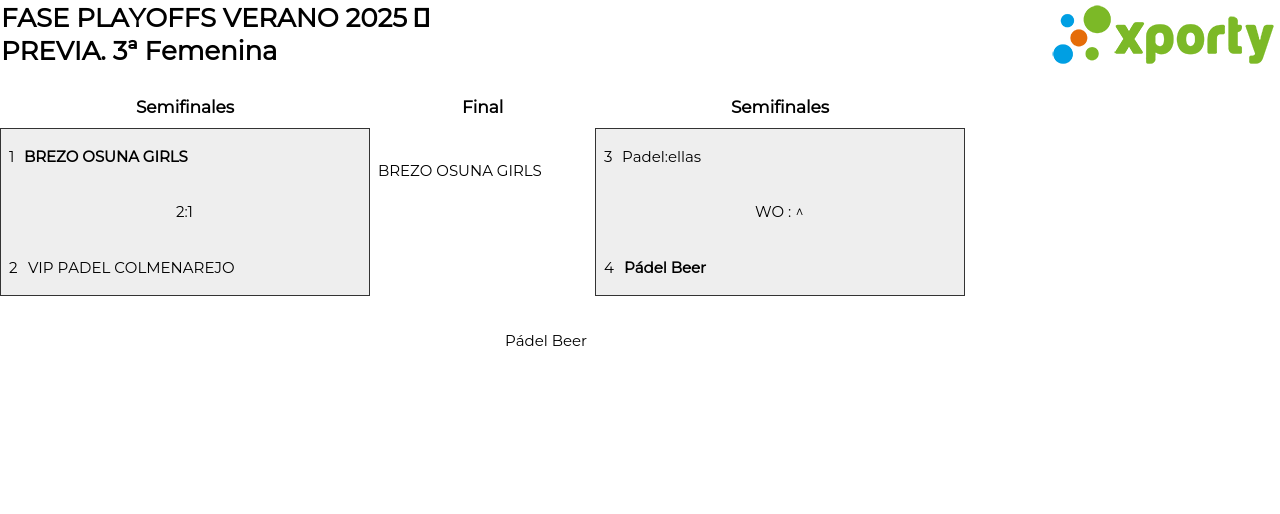Click seed number 2 beside VIP PADEL COLMENAREJO
The height and width of the screenshot is (514, 1280).
[13, 268]
